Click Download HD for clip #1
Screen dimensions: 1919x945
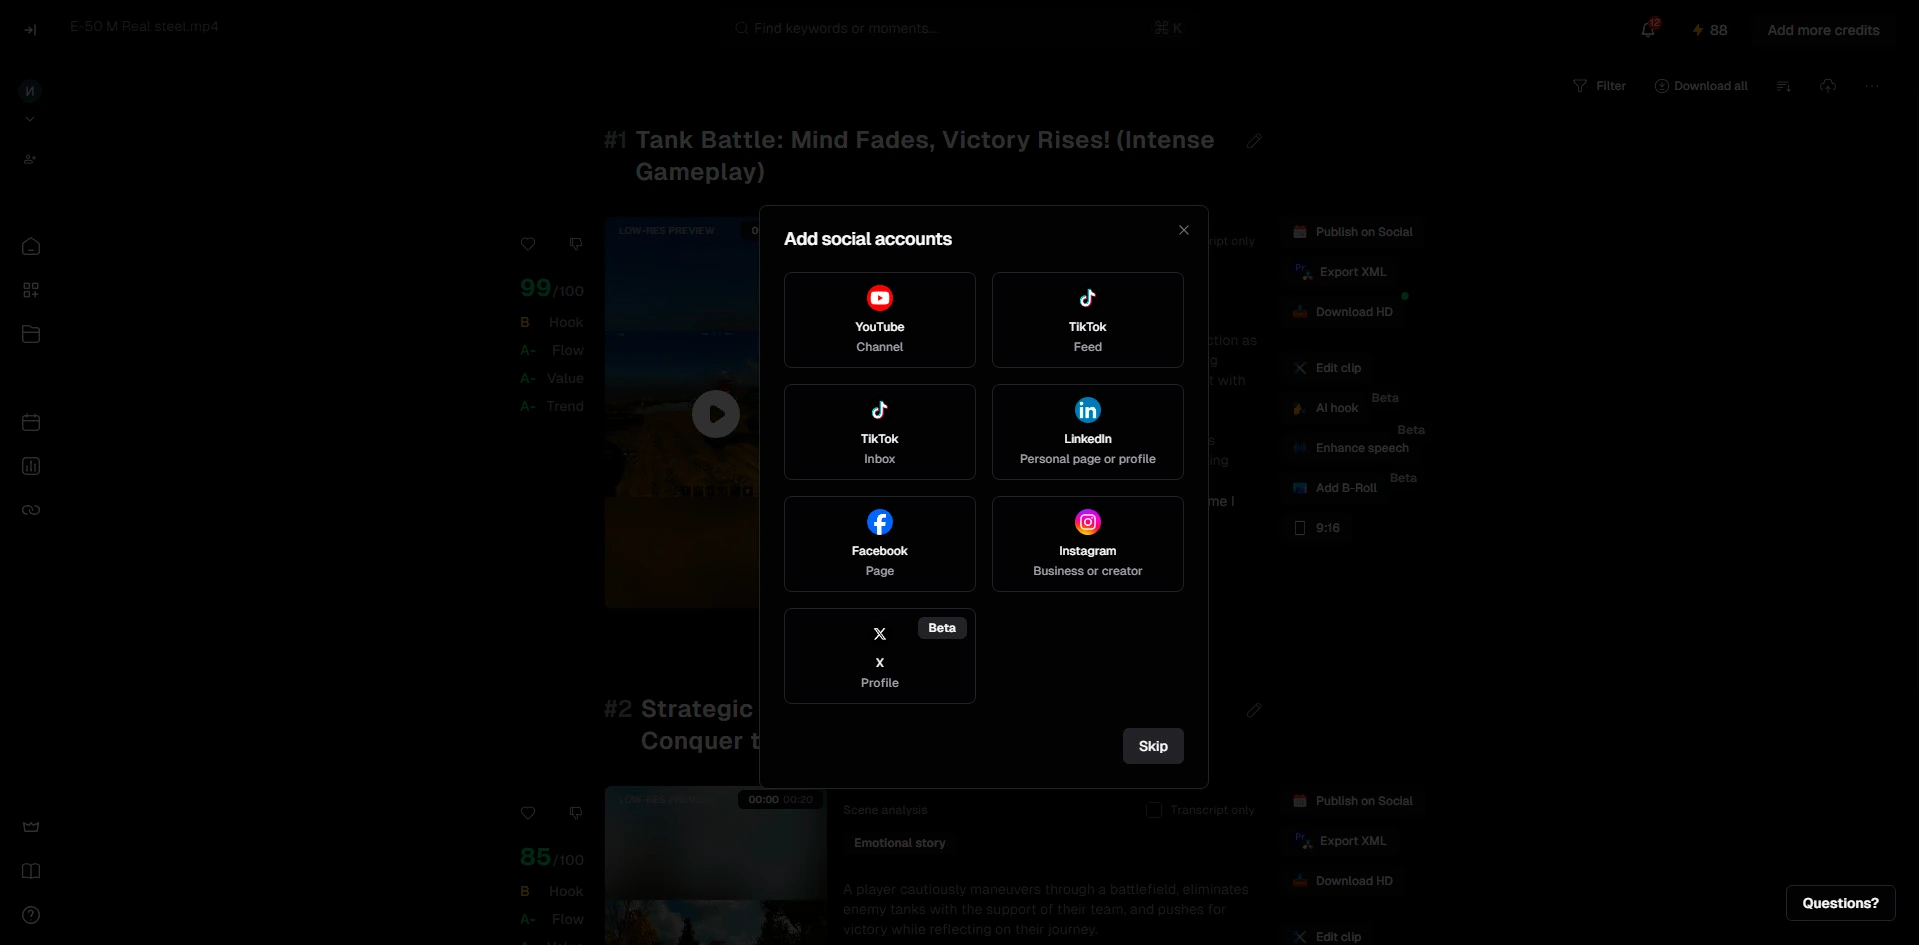click(1343, 312)
